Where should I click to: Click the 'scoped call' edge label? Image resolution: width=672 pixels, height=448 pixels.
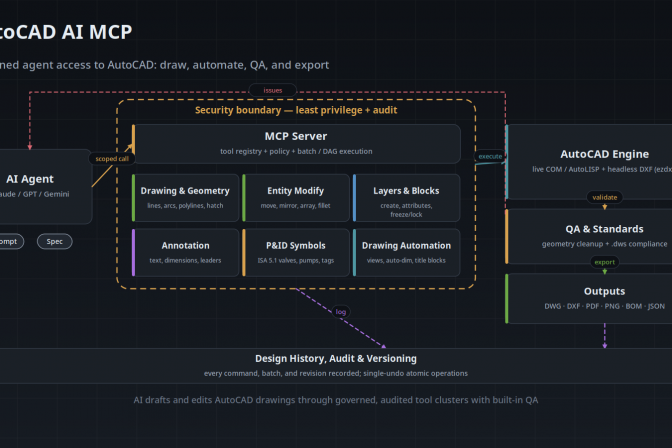(112, 159)
